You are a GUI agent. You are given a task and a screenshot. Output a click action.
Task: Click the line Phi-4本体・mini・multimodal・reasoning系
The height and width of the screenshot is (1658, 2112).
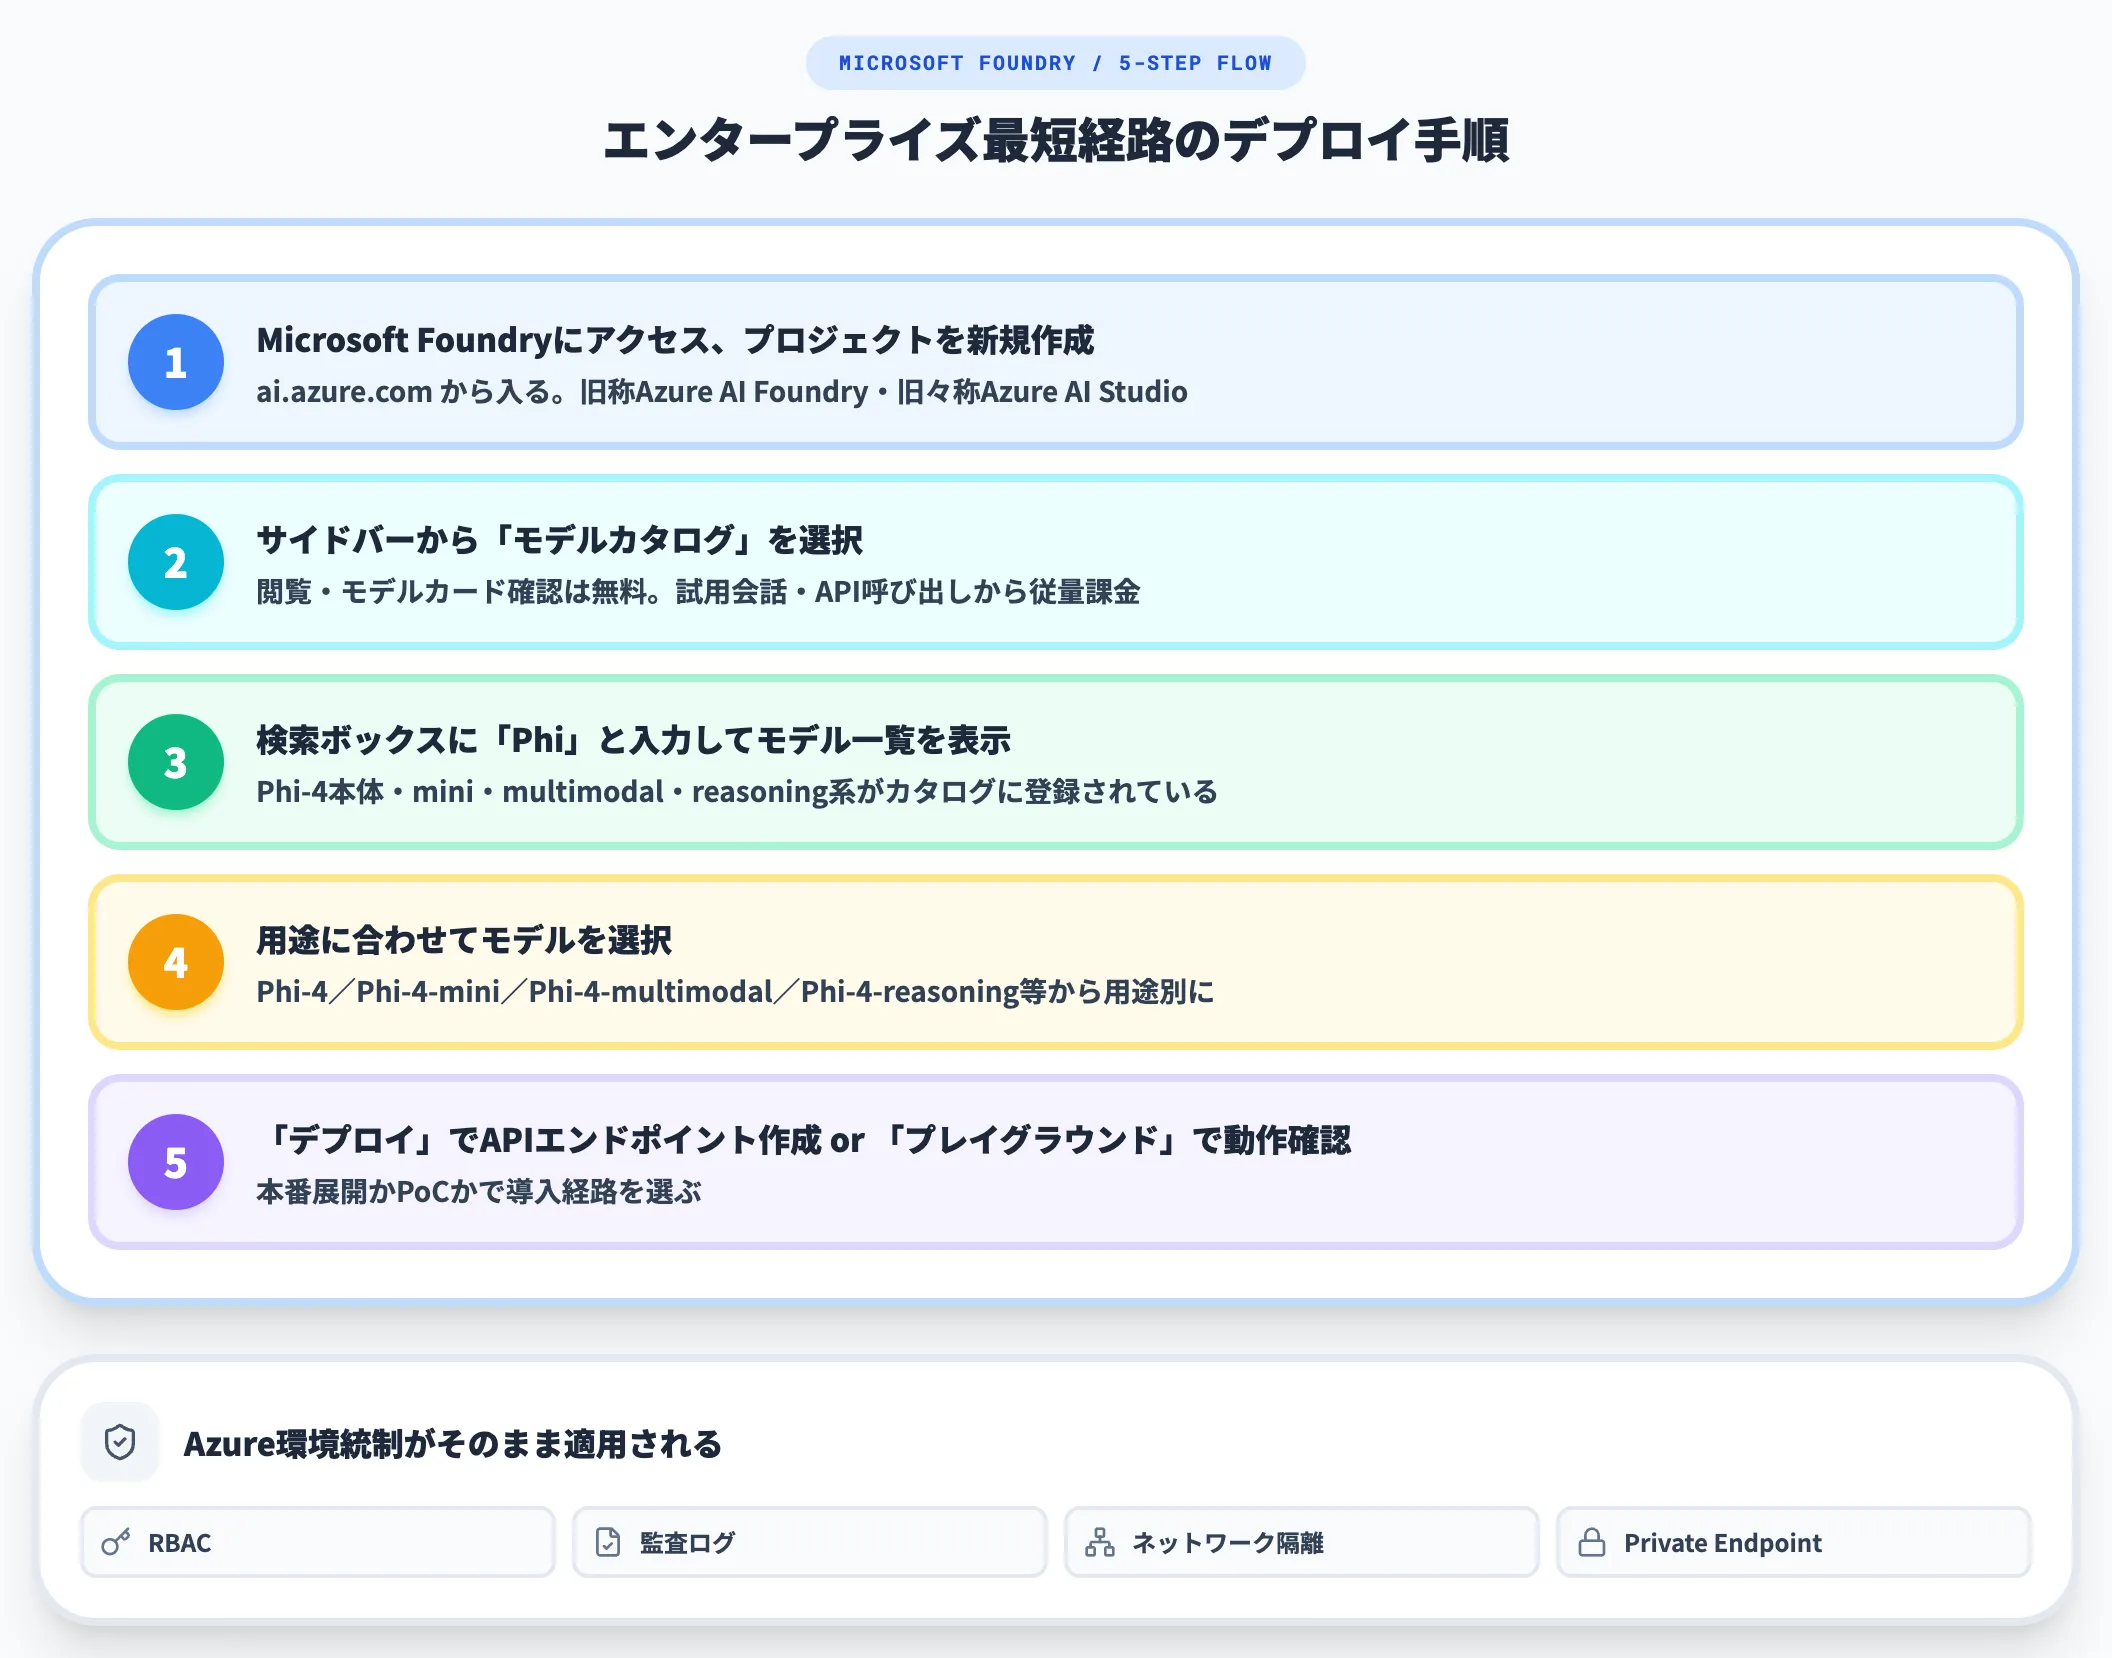(737, 792)
